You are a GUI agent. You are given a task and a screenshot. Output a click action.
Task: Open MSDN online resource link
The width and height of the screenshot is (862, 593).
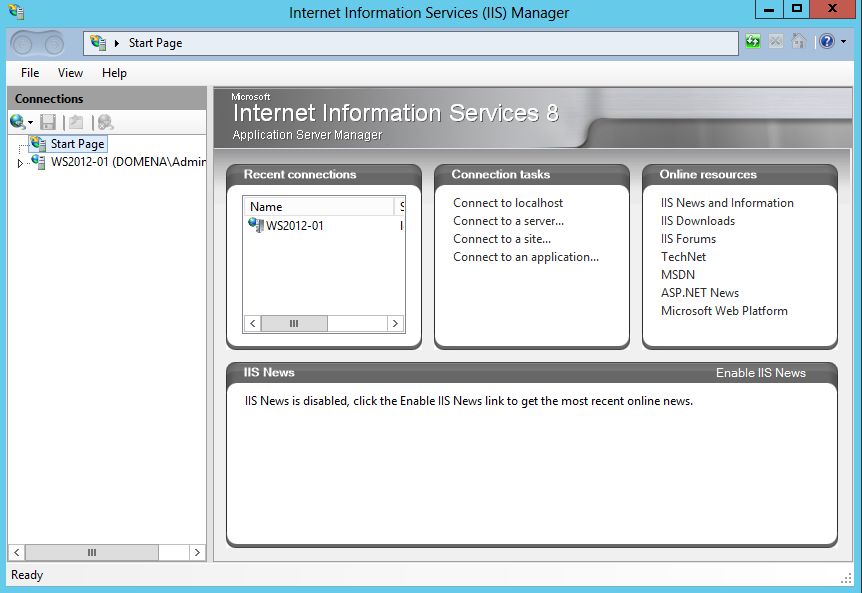pyautogui.click(x=678, y=275)
